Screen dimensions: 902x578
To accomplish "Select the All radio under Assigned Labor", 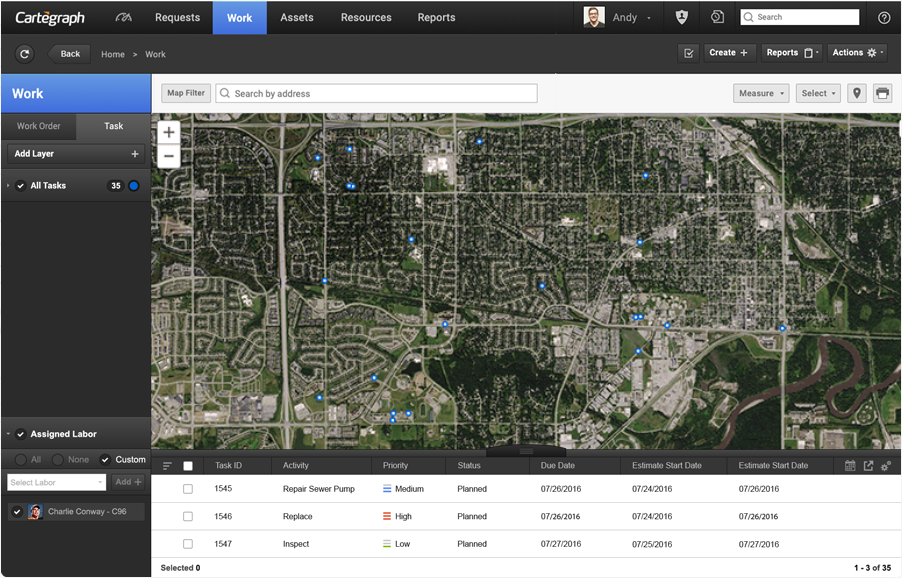I will [23, 459].
